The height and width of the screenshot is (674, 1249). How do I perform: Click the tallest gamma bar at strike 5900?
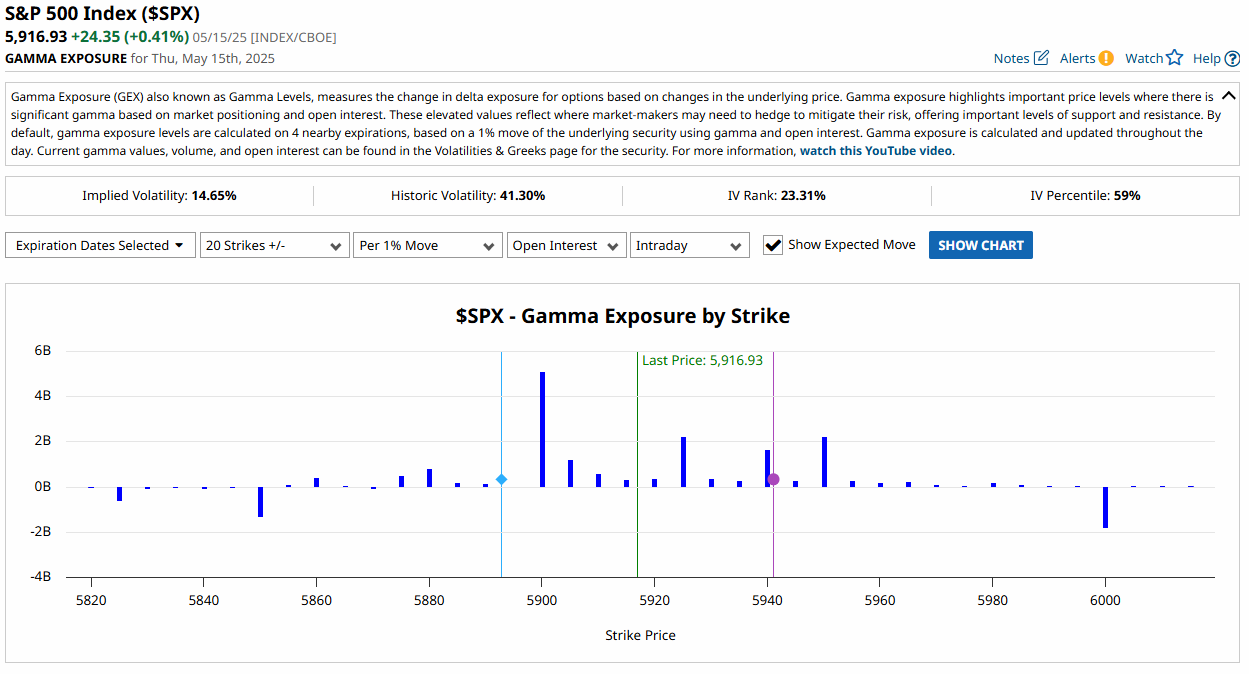(542, 429)
